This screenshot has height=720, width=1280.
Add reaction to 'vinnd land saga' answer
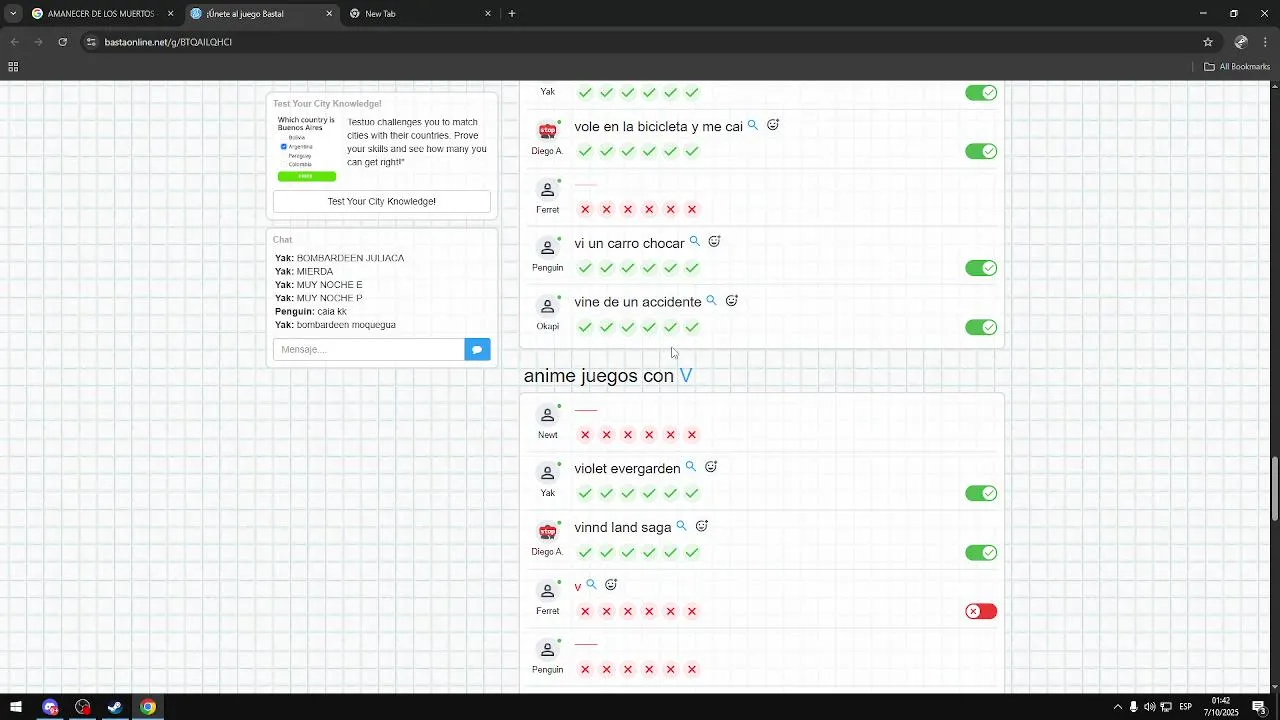(702, 526)
